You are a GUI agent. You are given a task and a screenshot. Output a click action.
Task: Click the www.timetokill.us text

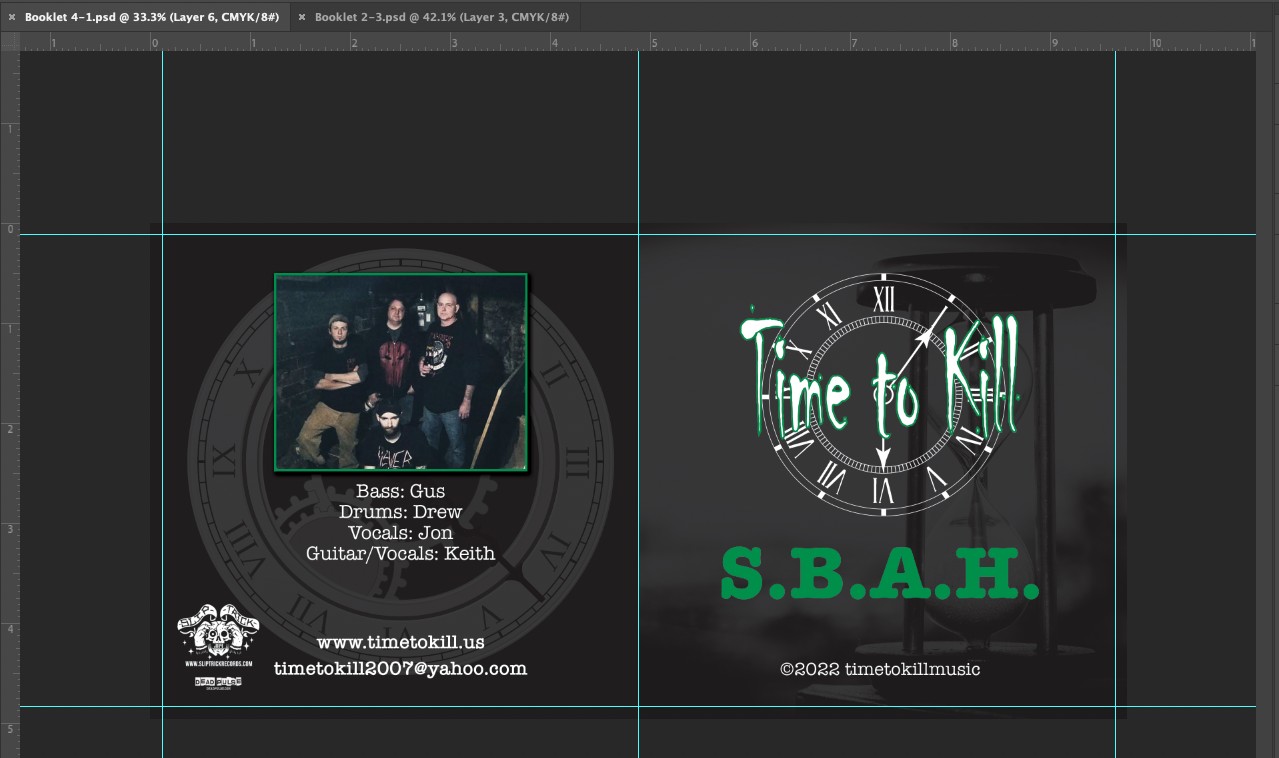(400, 642)
